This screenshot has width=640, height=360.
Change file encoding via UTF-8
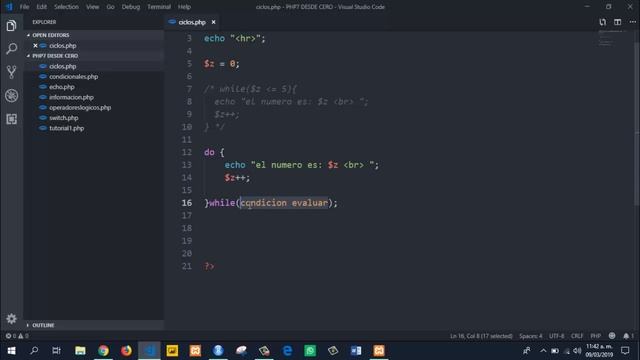pos(556,336)
